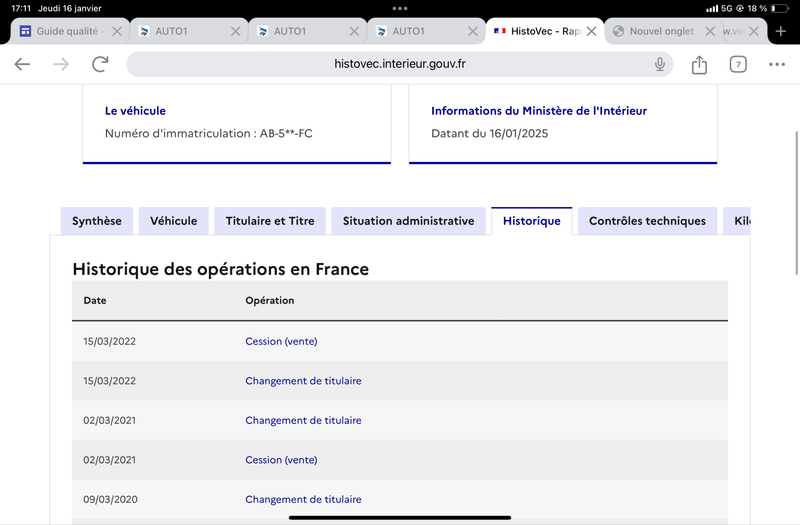Viewport: 800px width, 525px height.
Task: Click the multitasking three dots at top
Action: (400, 8)
